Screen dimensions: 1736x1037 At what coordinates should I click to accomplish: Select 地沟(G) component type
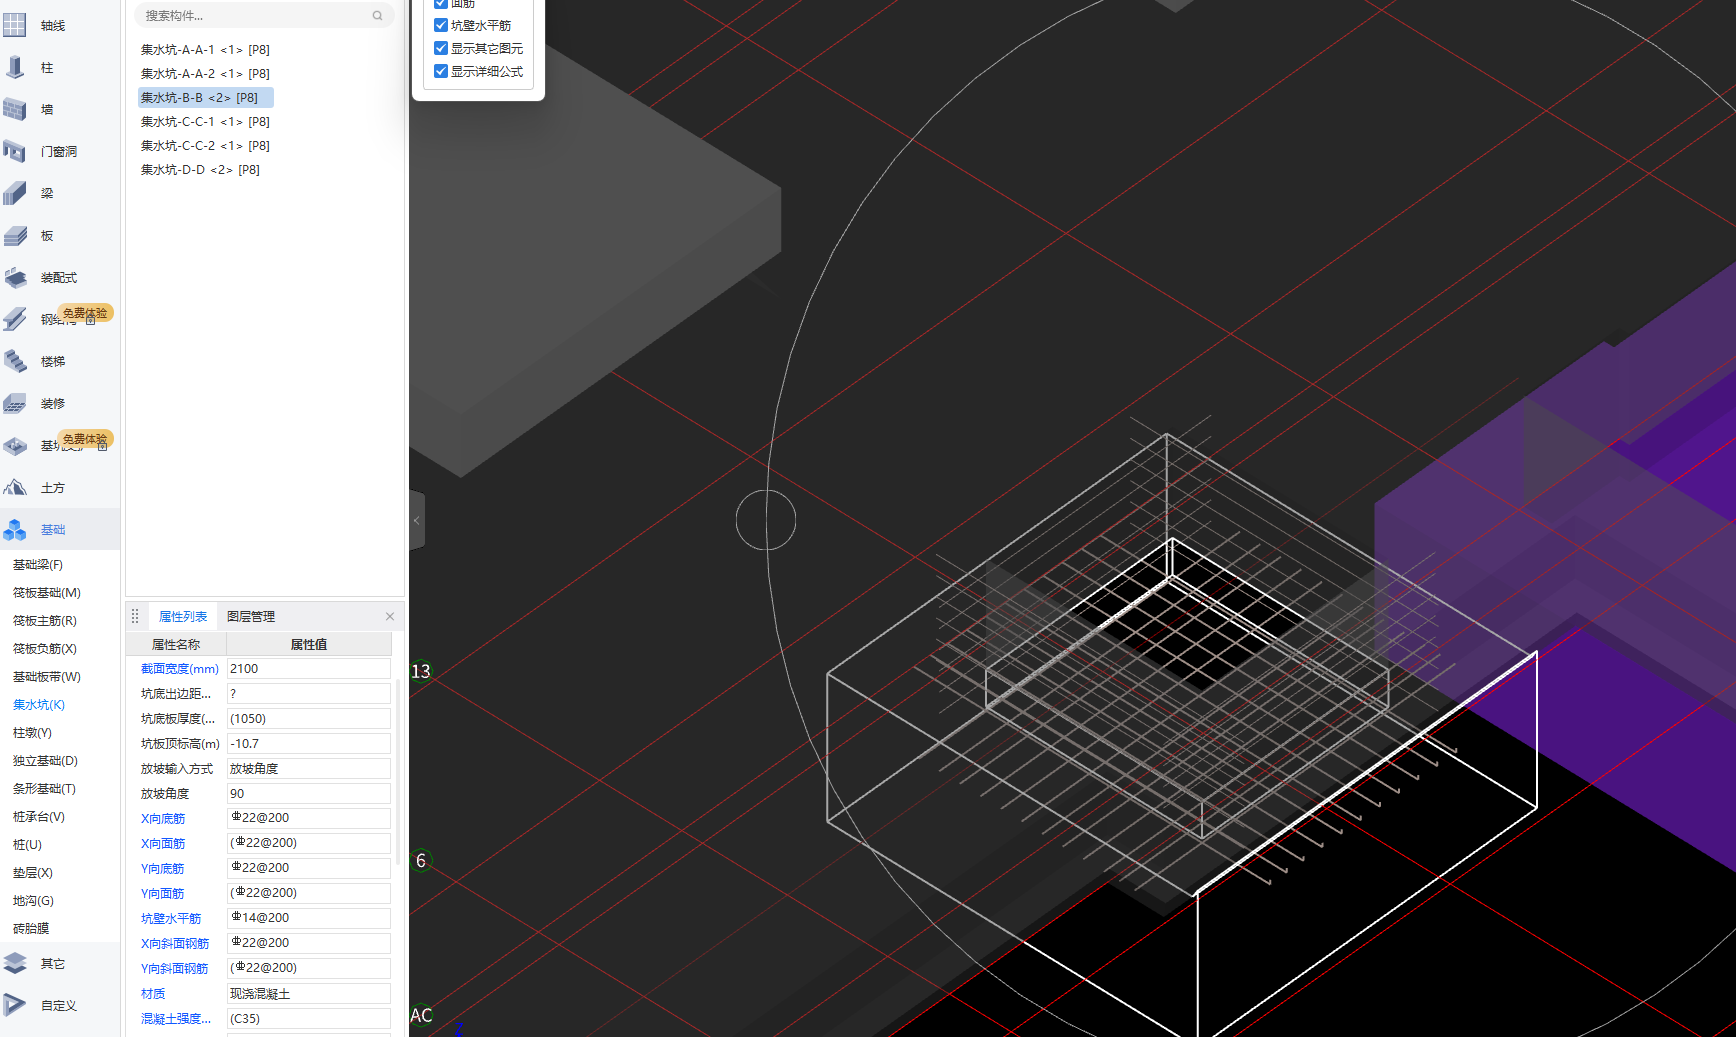tap(33, 901)
